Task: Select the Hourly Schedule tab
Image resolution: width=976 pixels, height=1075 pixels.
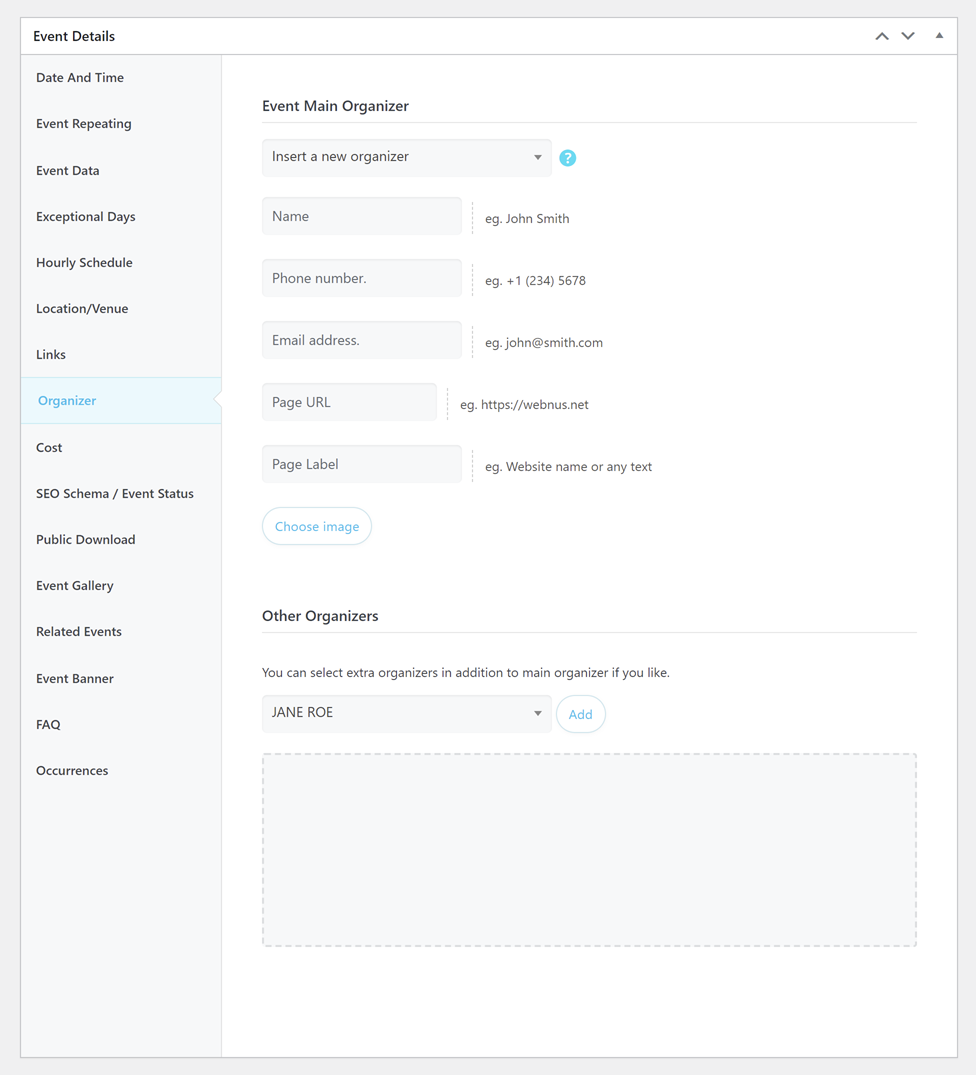Action: coord(84,263)
